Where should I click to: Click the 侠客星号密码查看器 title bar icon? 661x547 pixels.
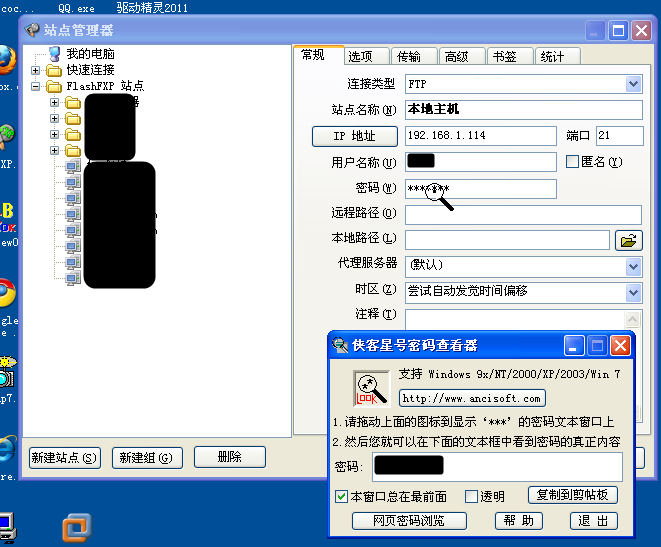(x=340, y=345)
